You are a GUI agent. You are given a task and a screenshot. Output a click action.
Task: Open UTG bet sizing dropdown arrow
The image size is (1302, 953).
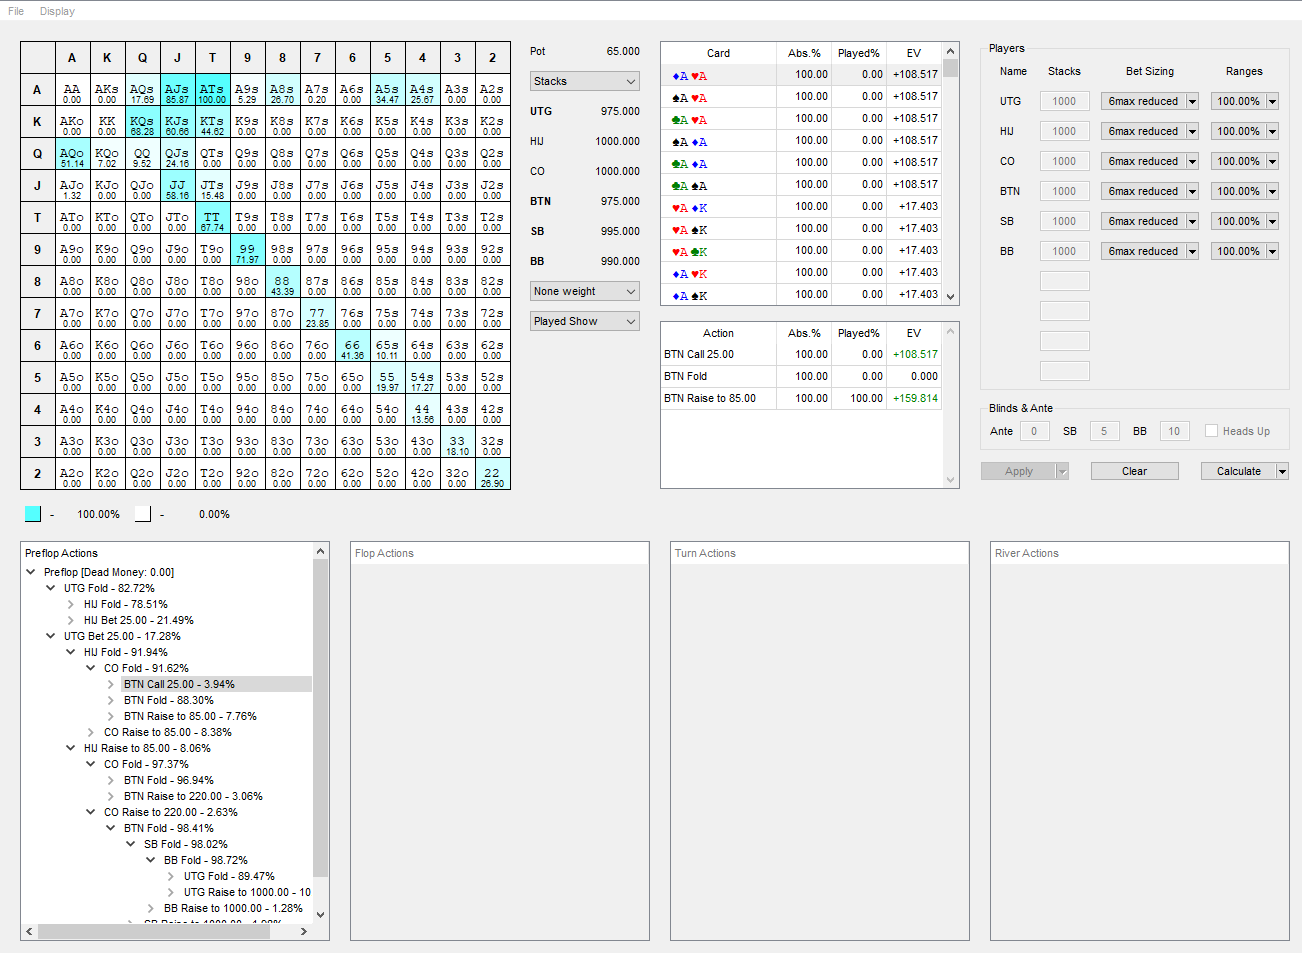1192,101
